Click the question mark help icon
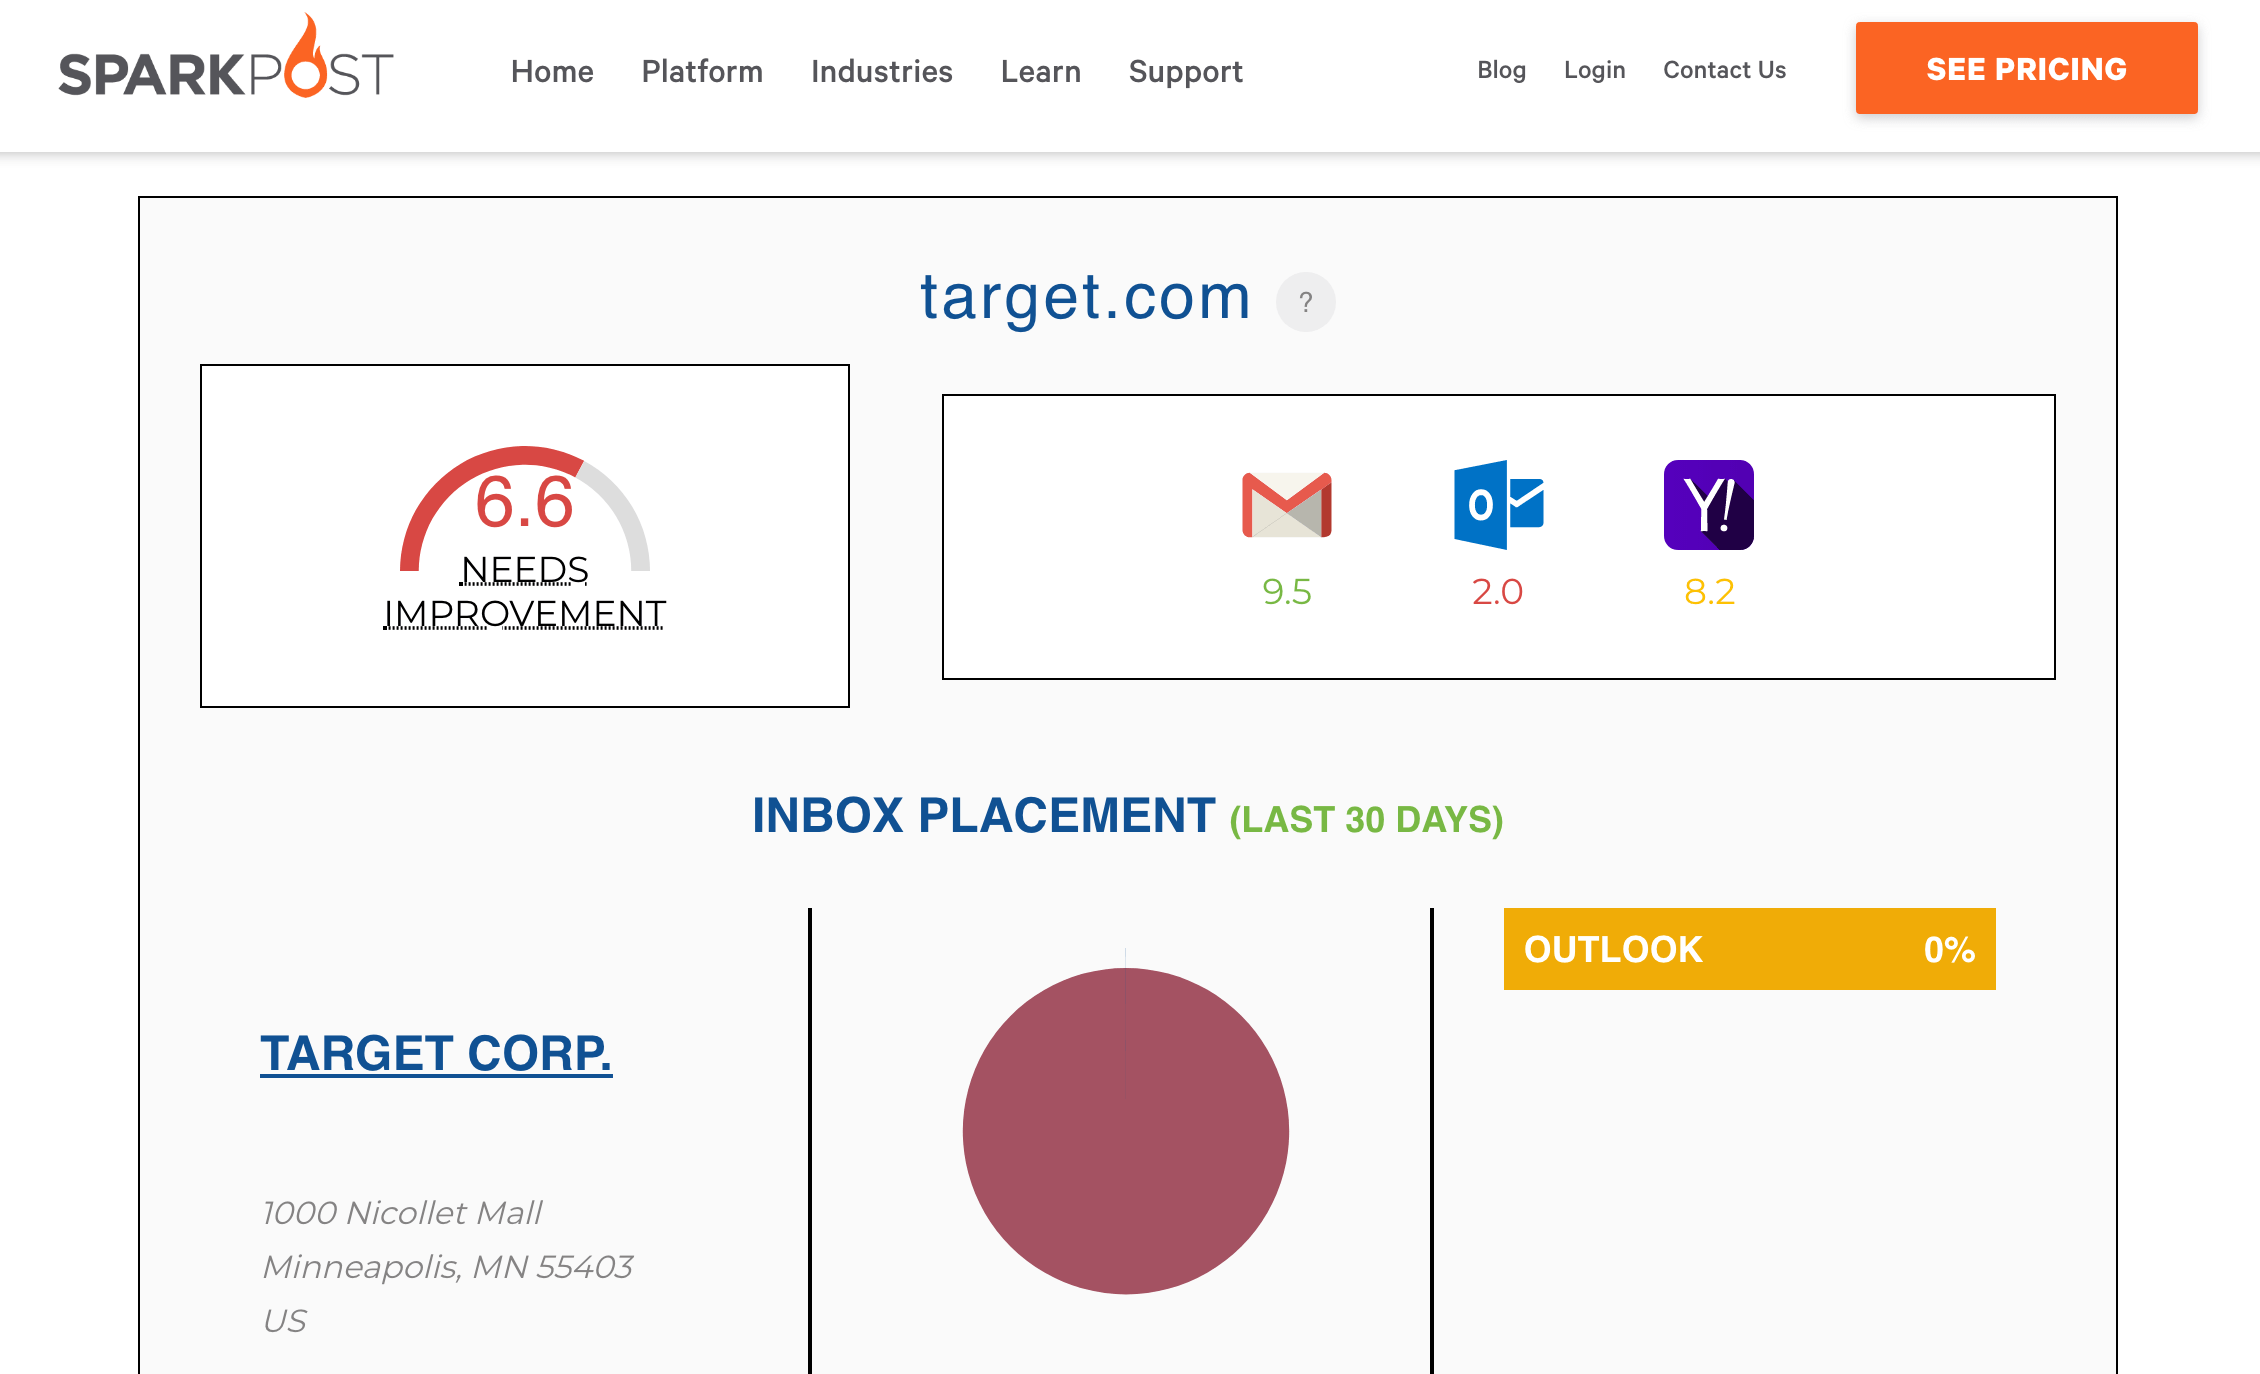 [1305, 302]
